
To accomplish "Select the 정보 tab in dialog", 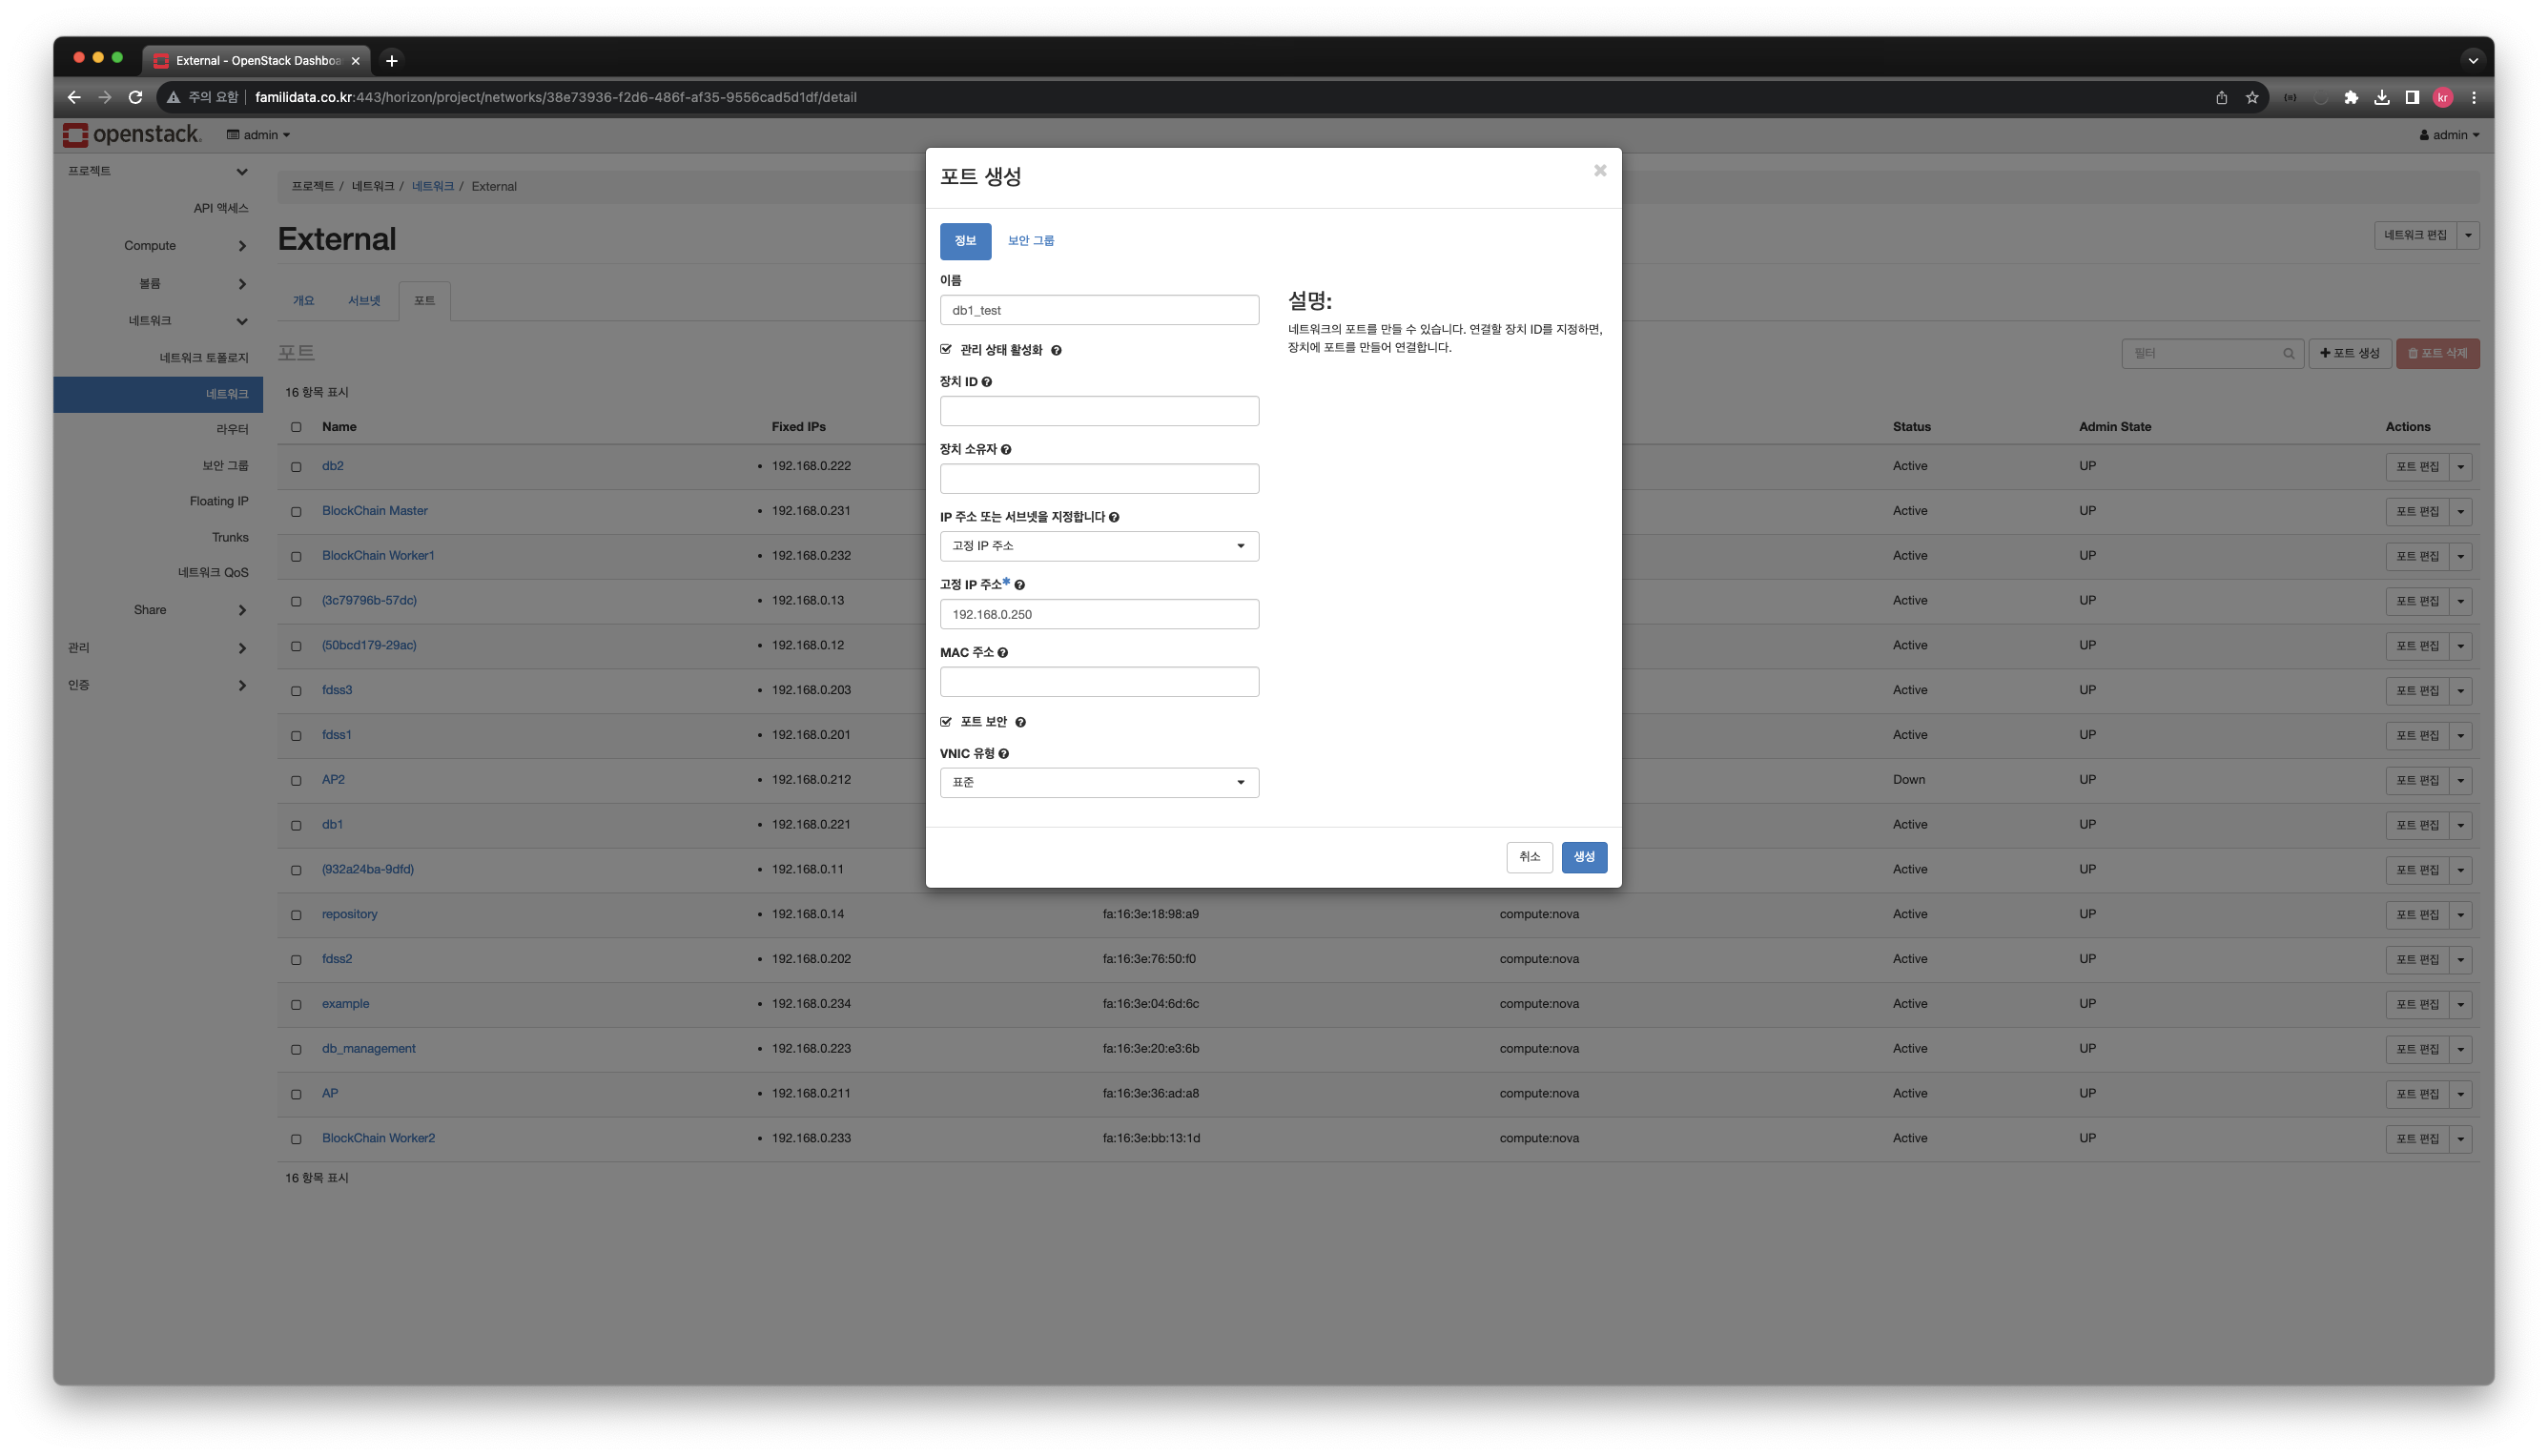I will tap(965, 241).
